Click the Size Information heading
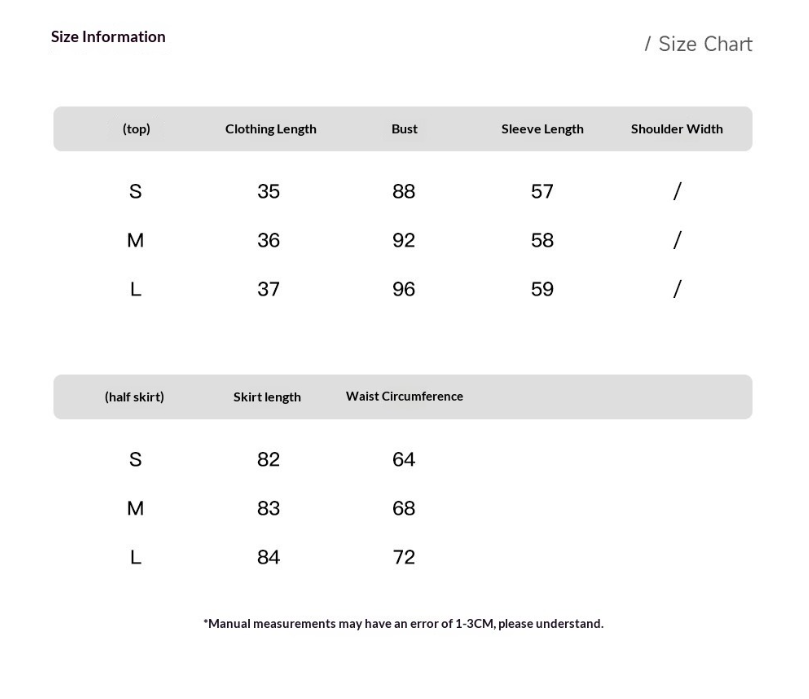This screenshot has width=809, height=699. 108,37
